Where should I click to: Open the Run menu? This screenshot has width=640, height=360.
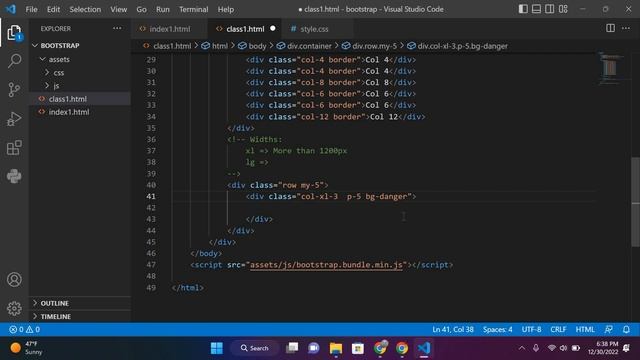click(162, 9)
